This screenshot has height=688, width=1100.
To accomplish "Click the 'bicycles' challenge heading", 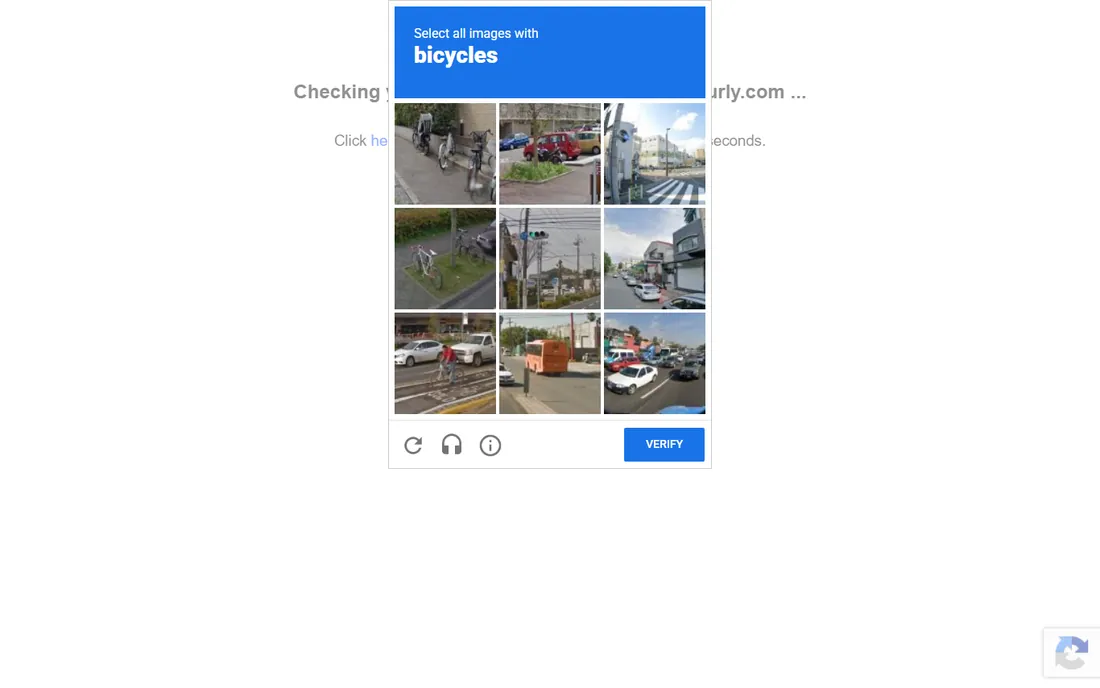I will [x=455, y=55].
